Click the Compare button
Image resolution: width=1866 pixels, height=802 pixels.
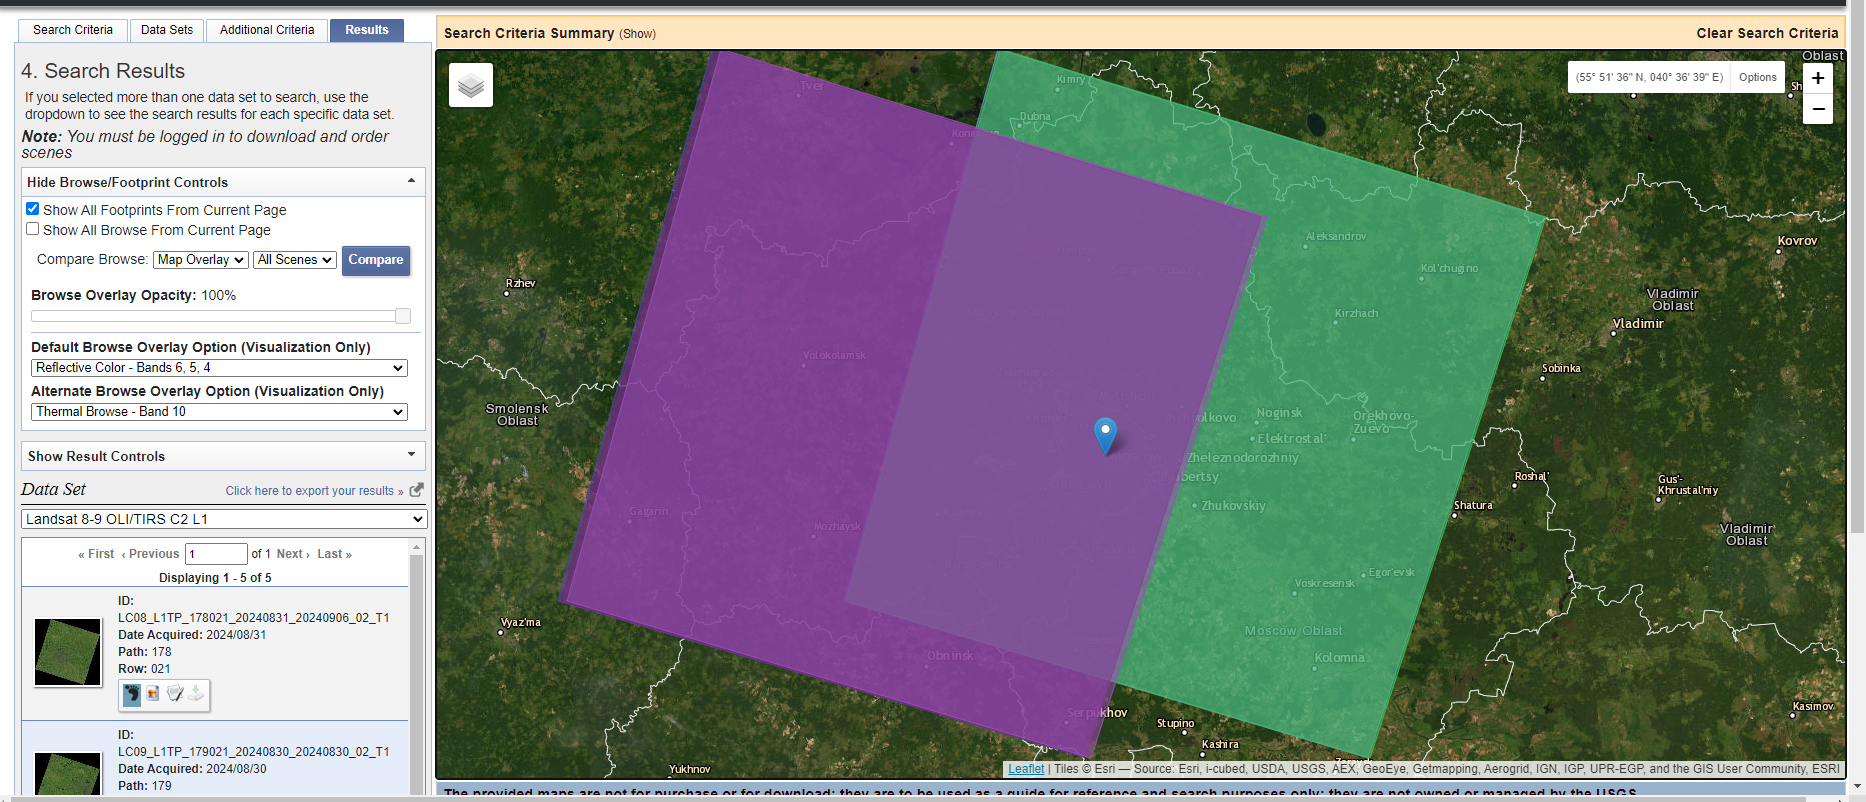pos(376,260)
